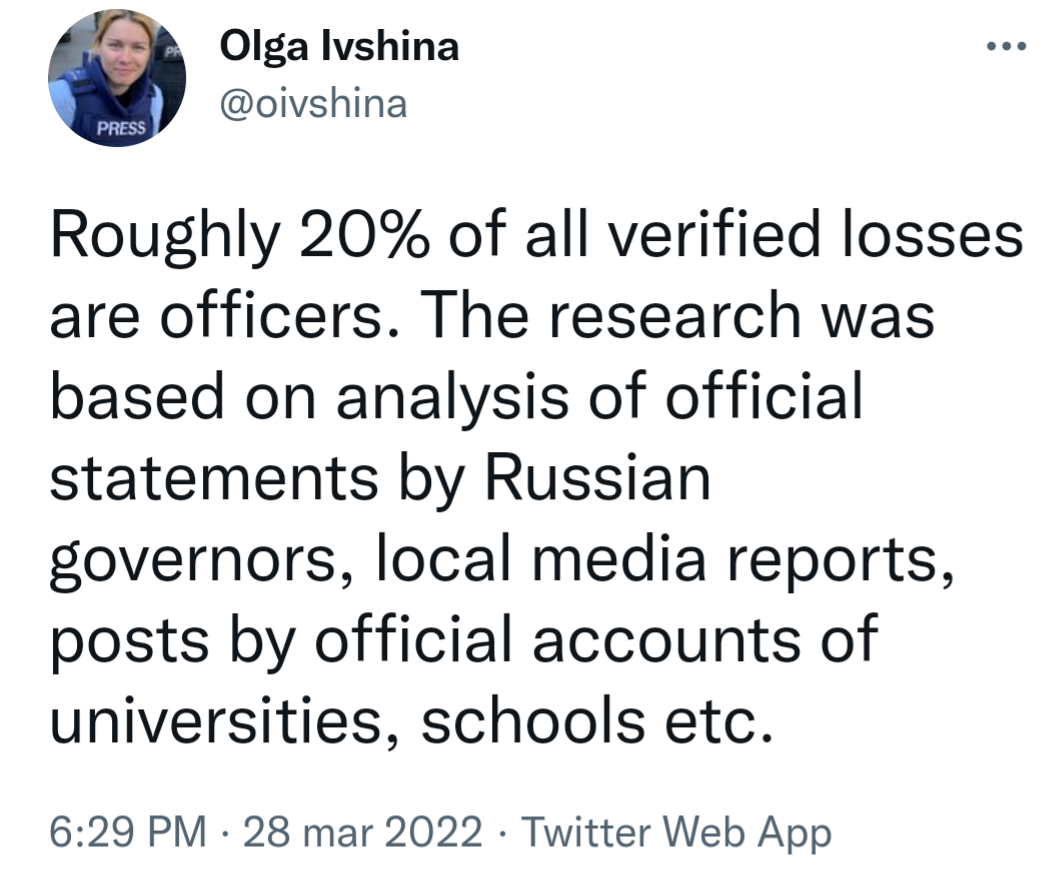
Task: Click the 6:29 PM timestamp
Action: pos(128,832)
